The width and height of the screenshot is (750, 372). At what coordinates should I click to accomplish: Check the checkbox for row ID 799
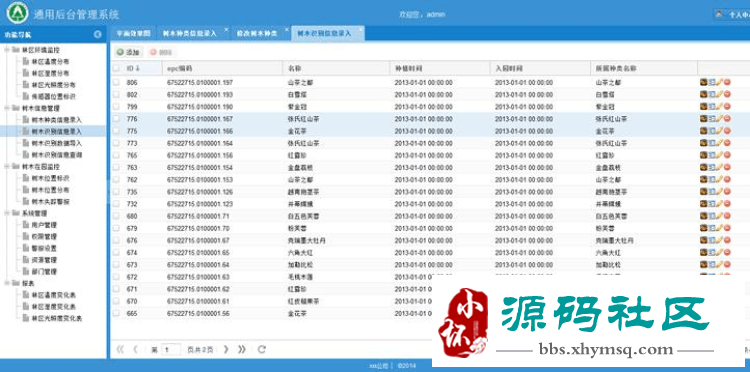tap(116, 106)
